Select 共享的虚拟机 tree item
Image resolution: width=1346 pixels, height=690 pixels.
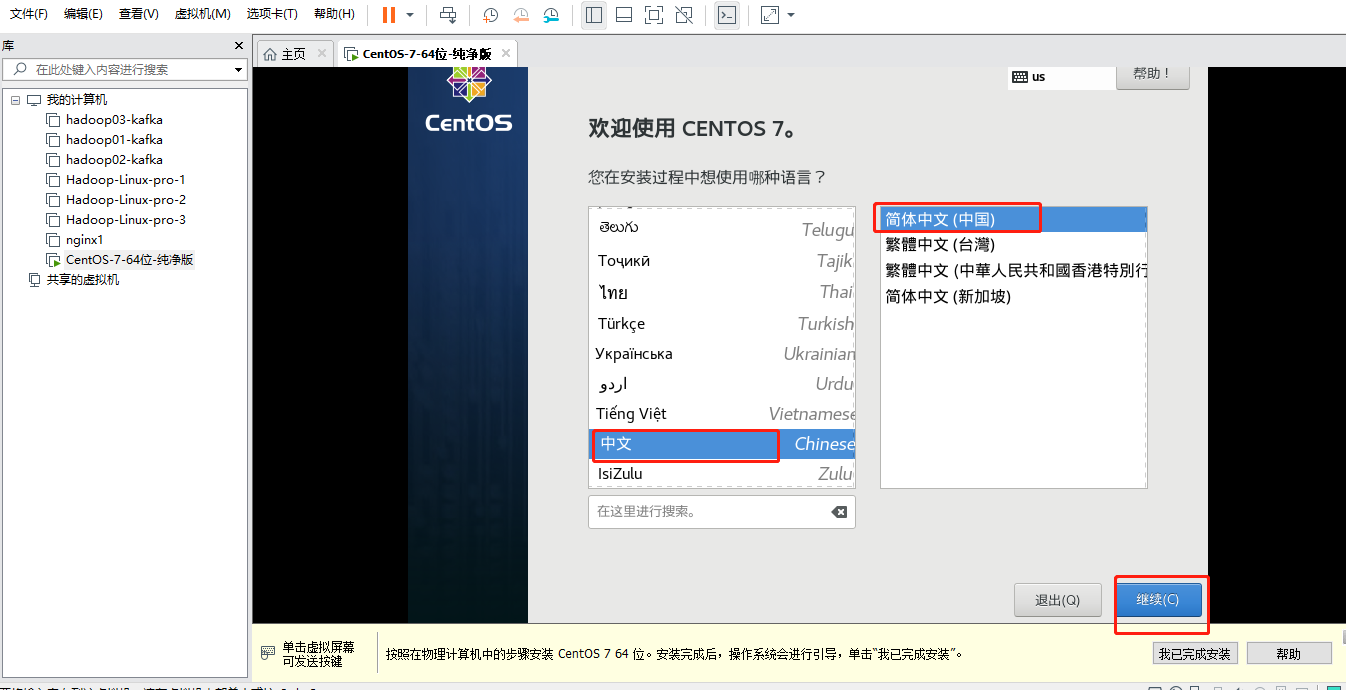click(x=83, y=280)
